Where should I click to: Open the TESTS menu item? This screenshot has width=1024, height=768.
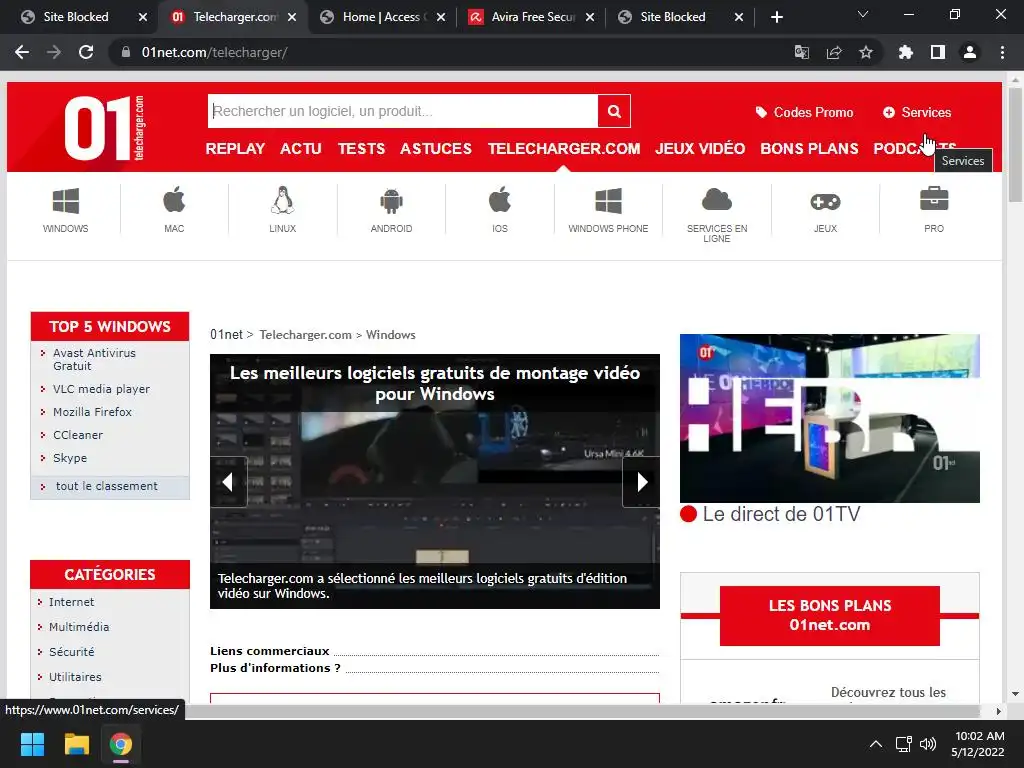[361, 149]
